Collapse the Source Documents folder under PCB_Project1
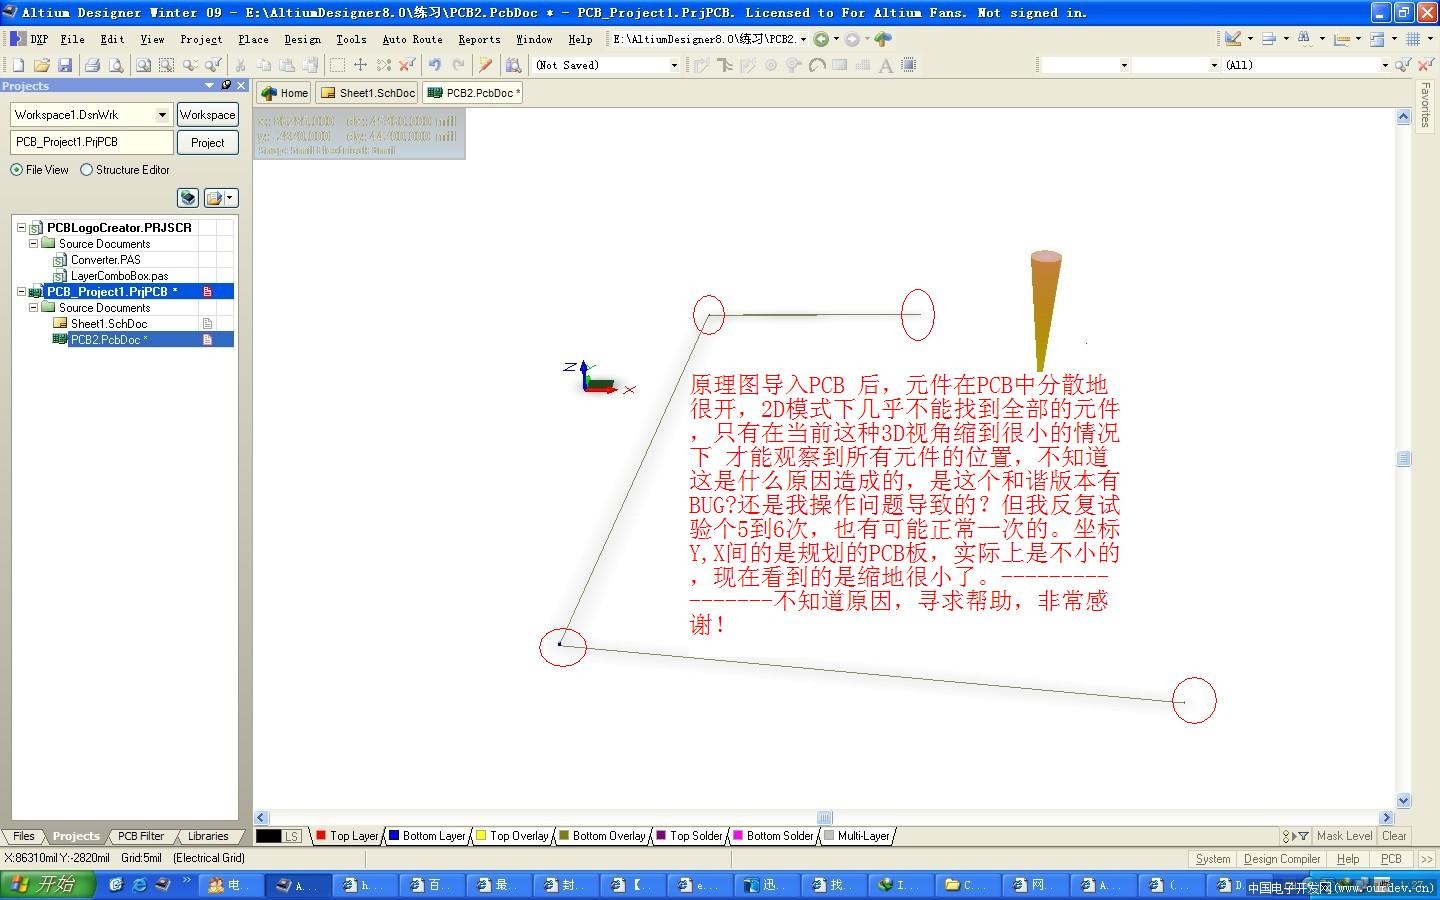Screen dimensions: 1440x900 [33, 307]
